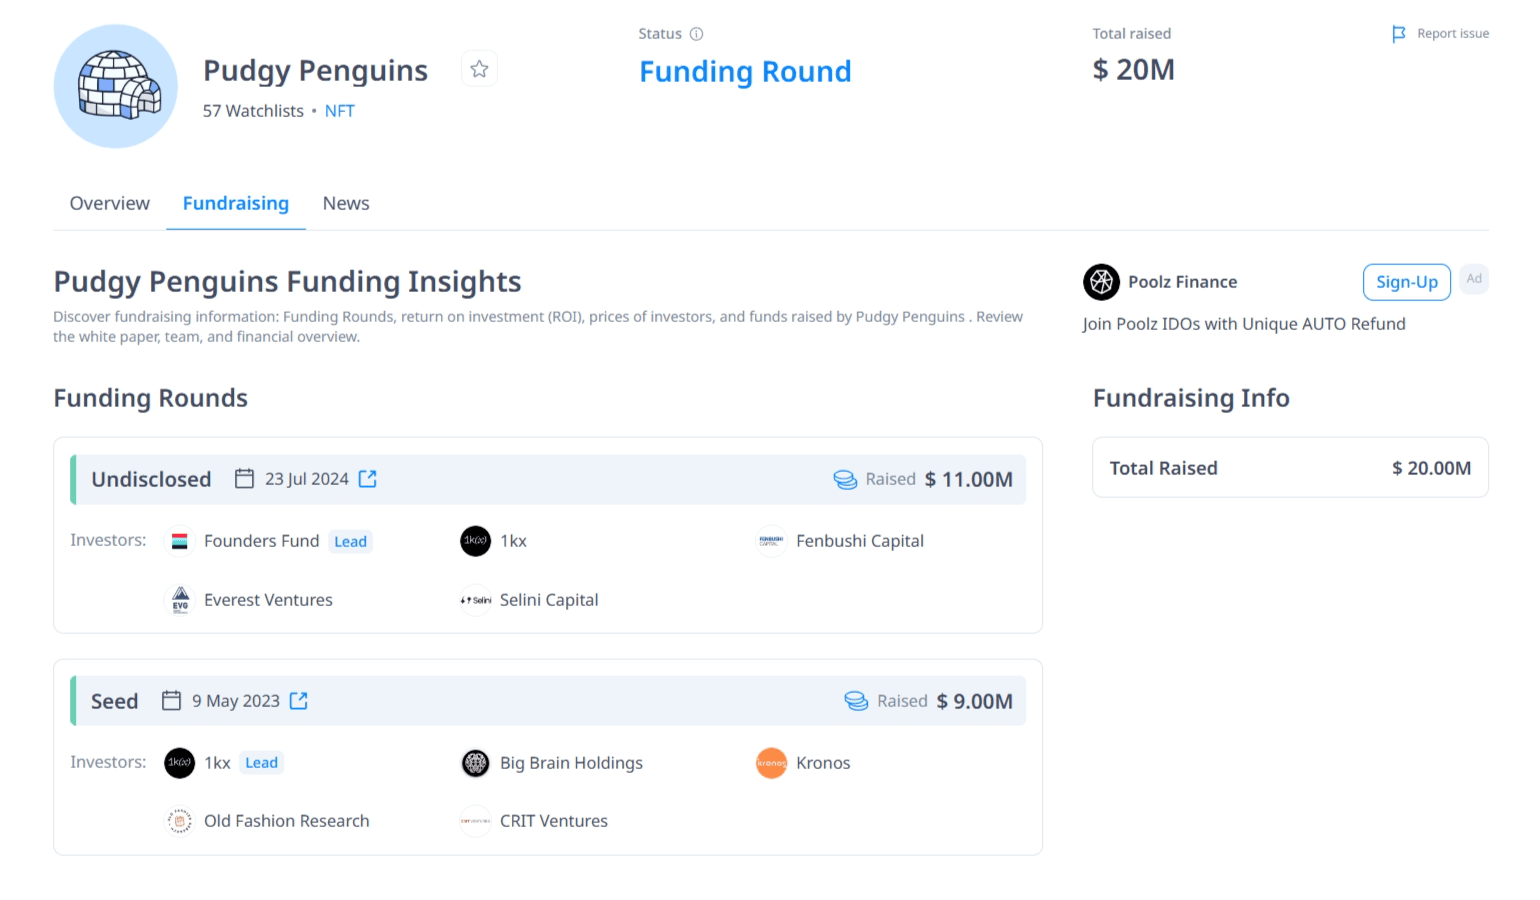Click the Fenbushi Capital logo

(x=771, y=541)
